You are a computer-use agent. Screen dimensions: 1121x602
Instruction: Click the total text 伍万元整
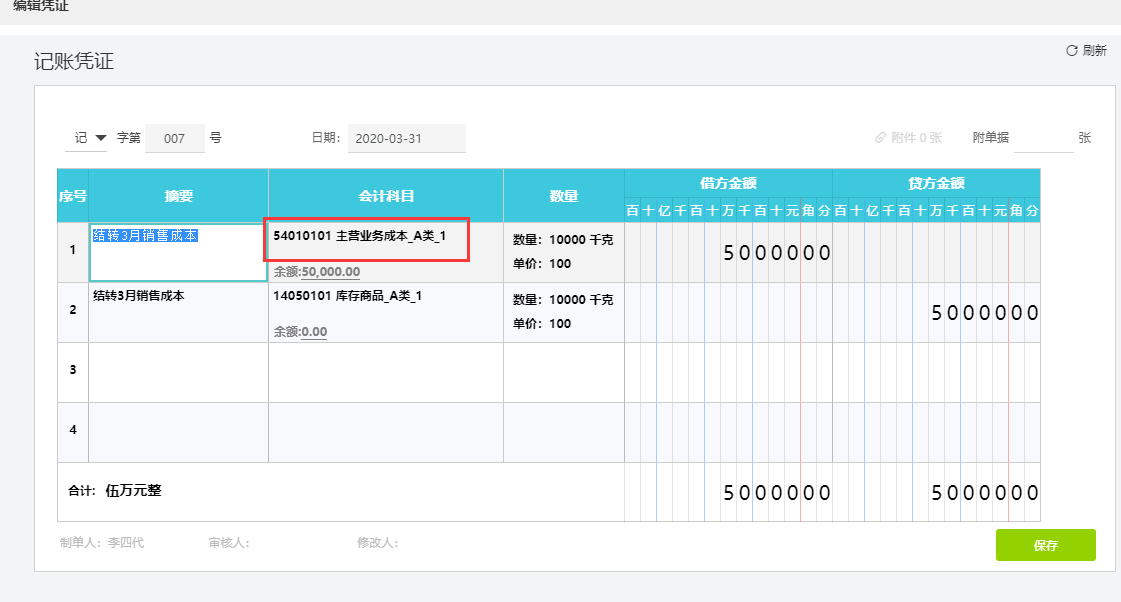click(134, 490)
